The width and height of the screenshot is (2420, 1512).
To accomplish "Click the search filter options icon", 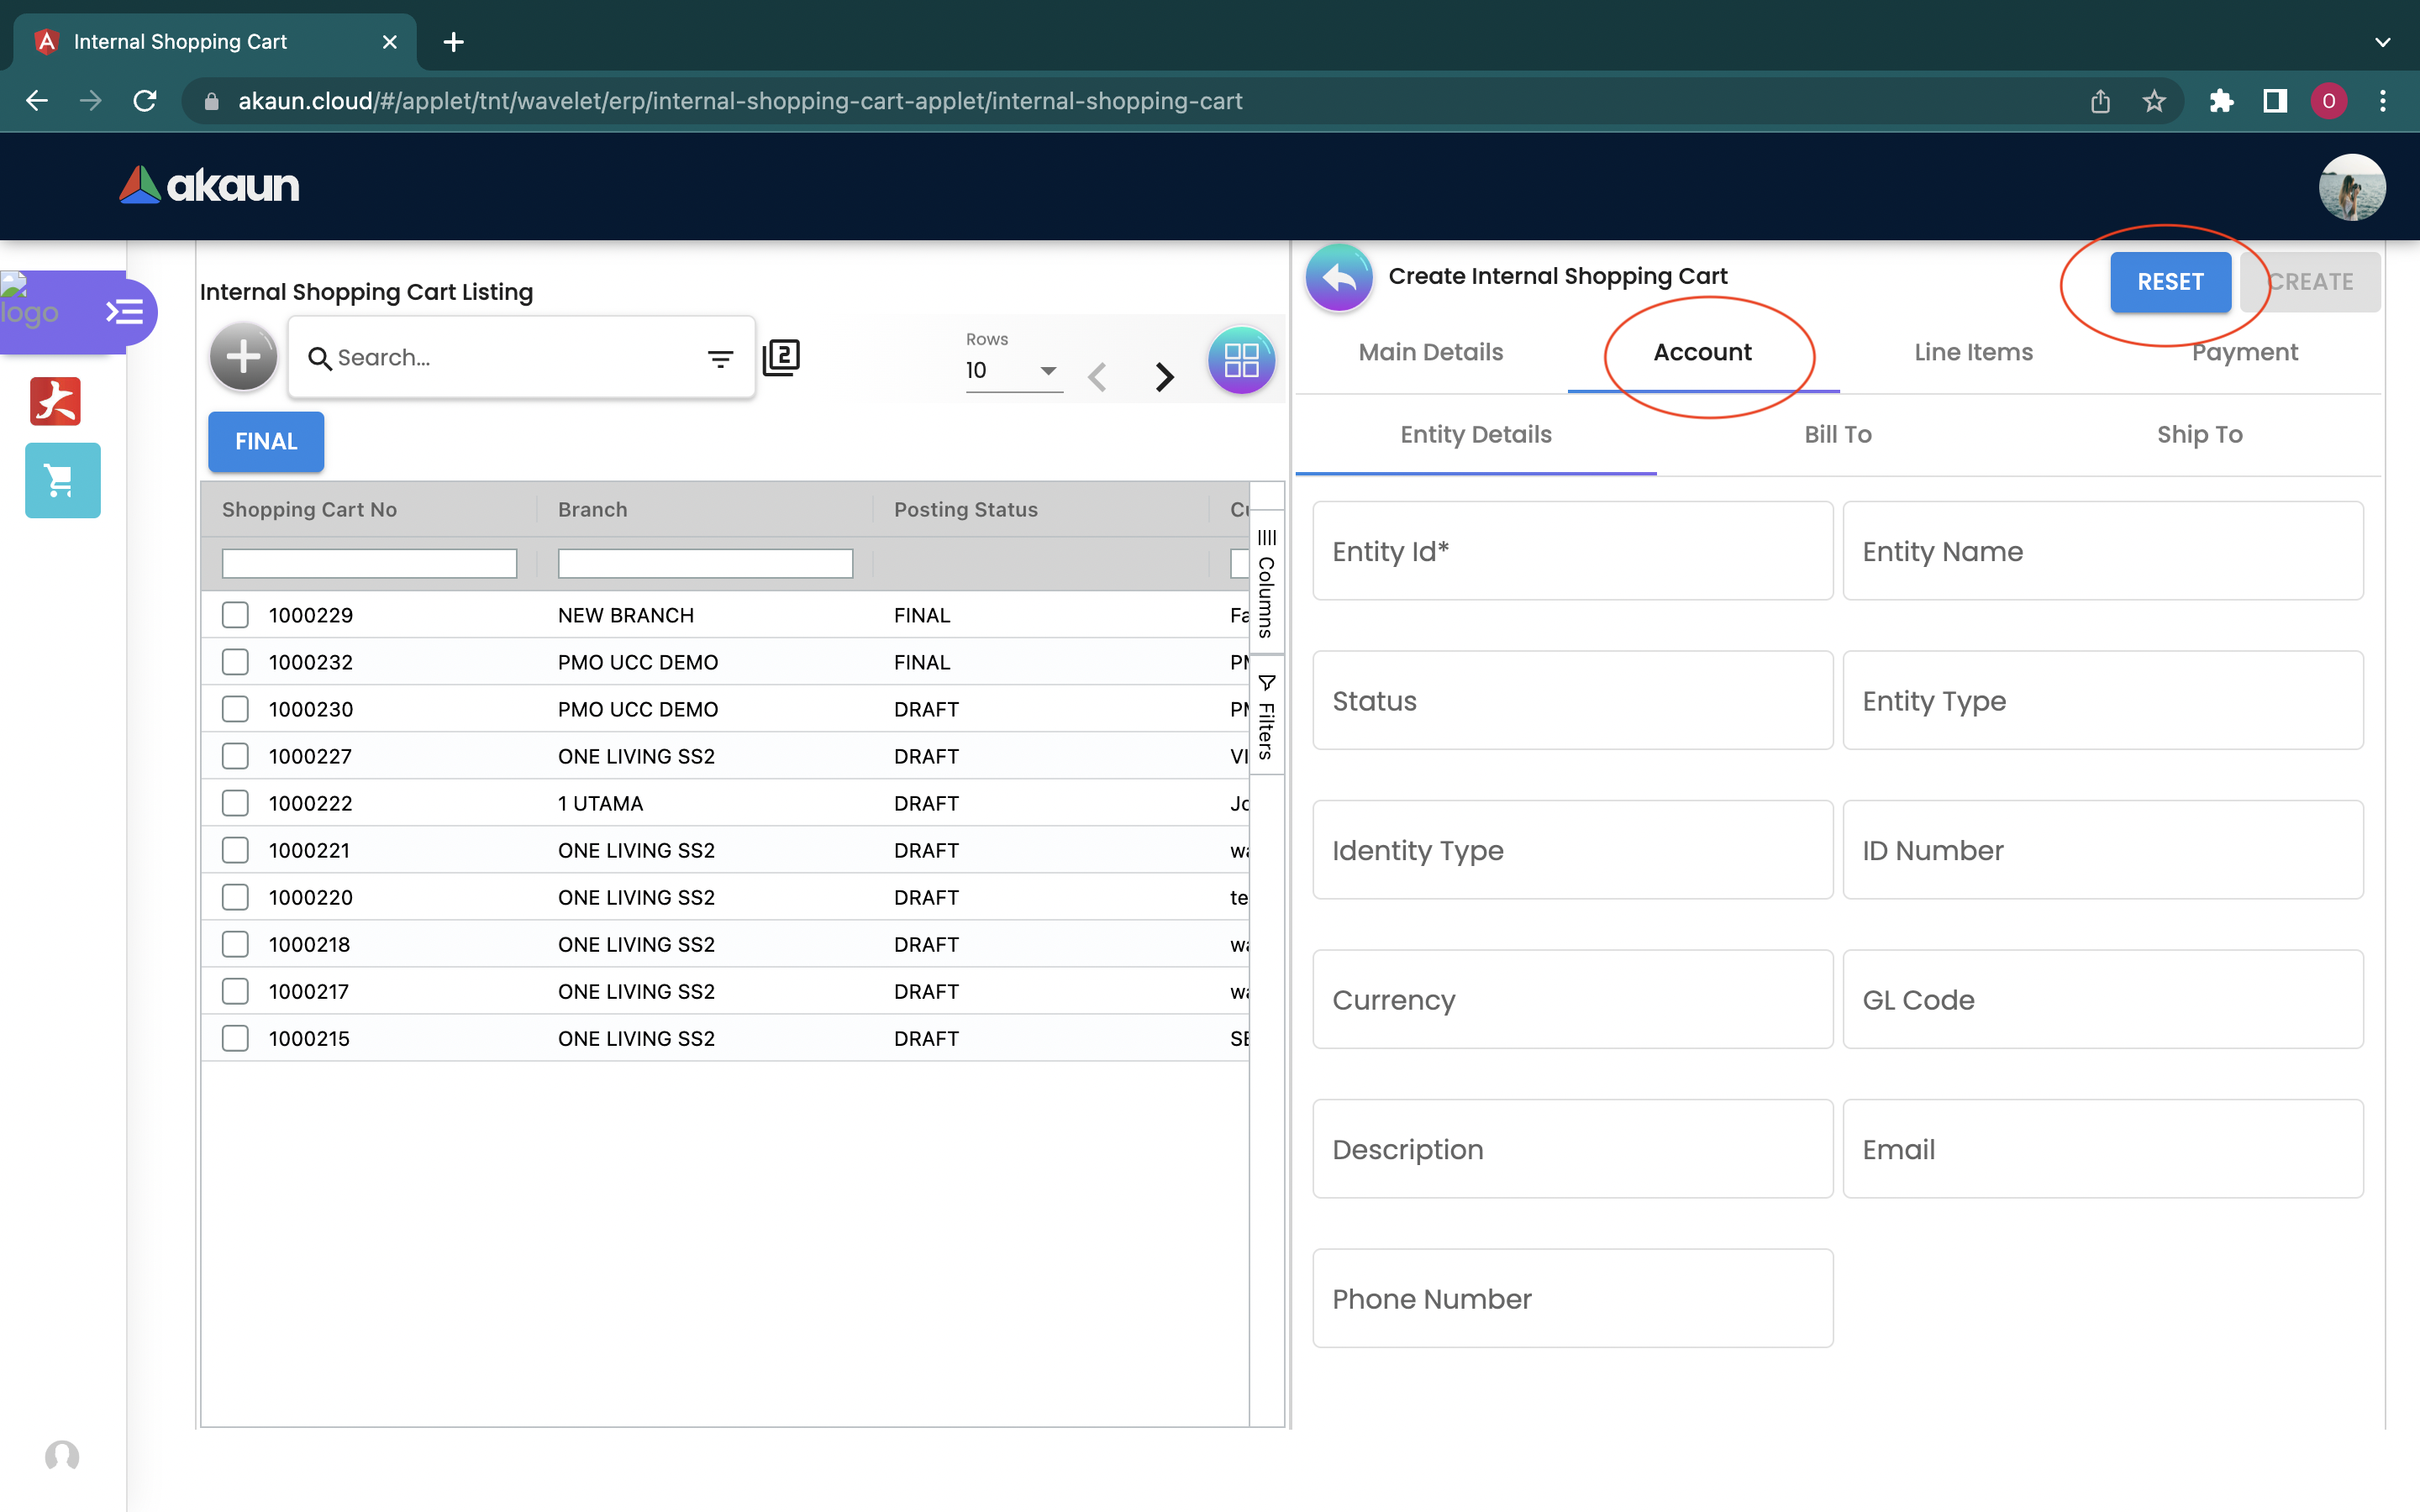I will pyautogui.click(x=720, y=358).
